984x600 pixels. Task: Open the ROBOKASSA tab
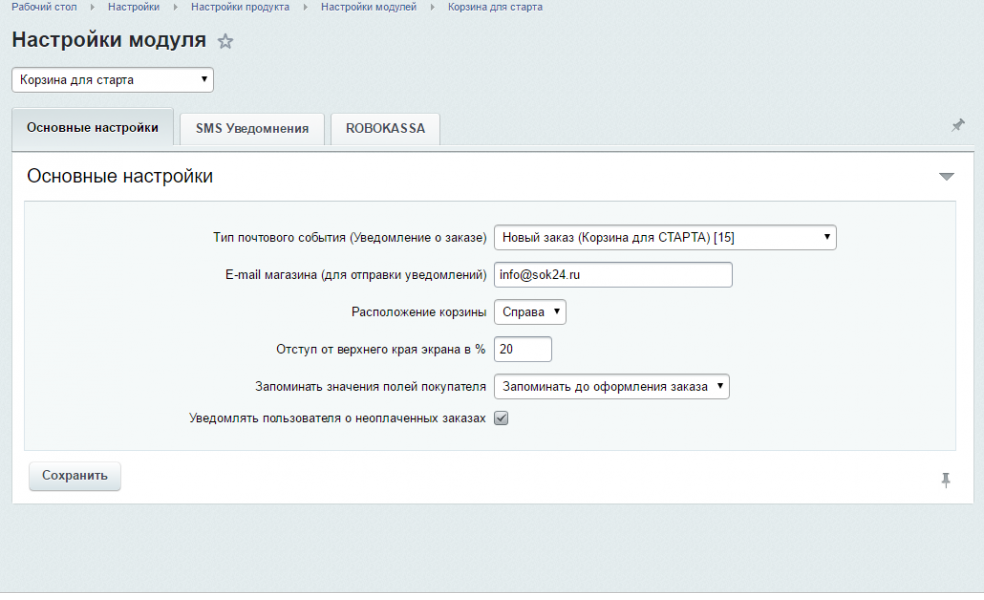(385, 128)
